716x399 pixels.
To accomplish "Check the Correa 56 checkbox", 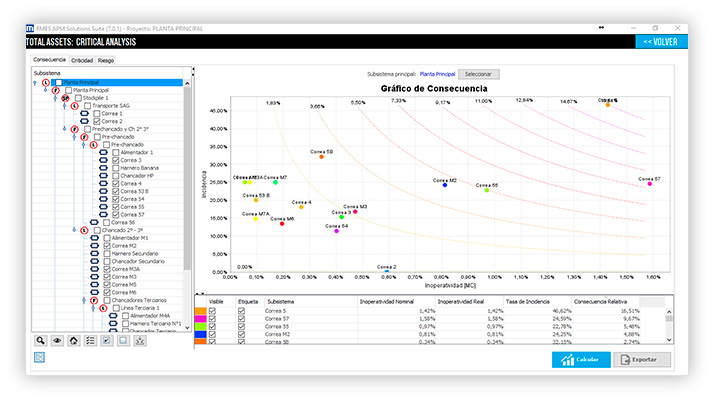I will click(106, 222).
